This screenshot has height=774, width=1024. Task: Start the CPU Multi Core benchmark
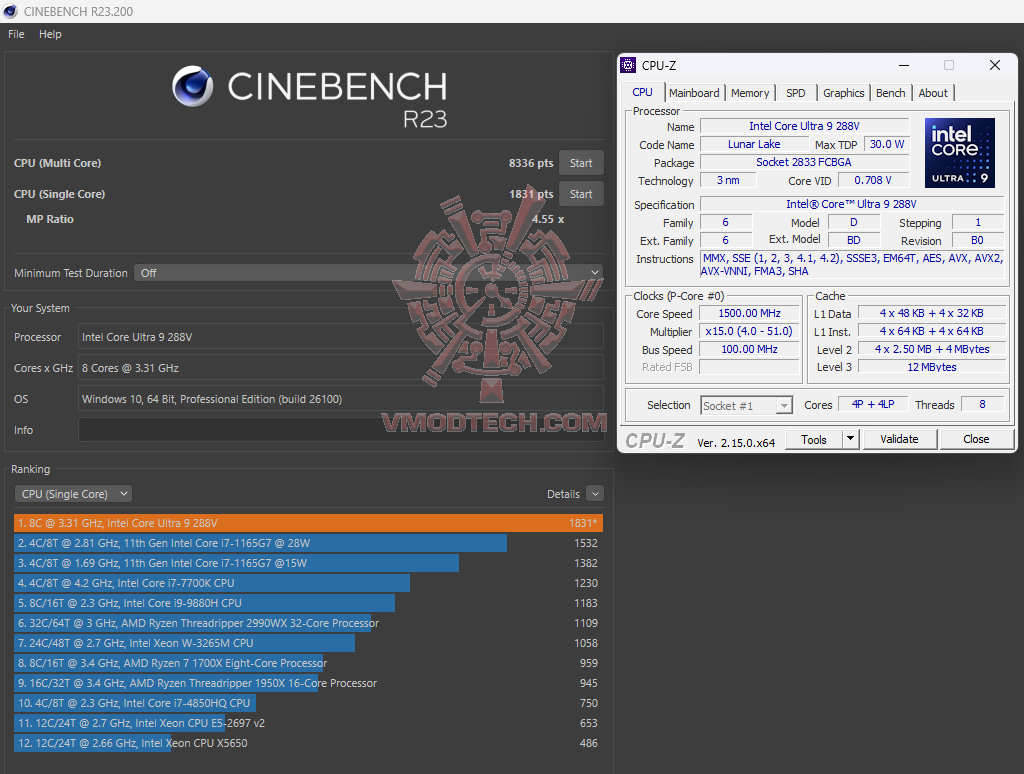coord(581,163)
